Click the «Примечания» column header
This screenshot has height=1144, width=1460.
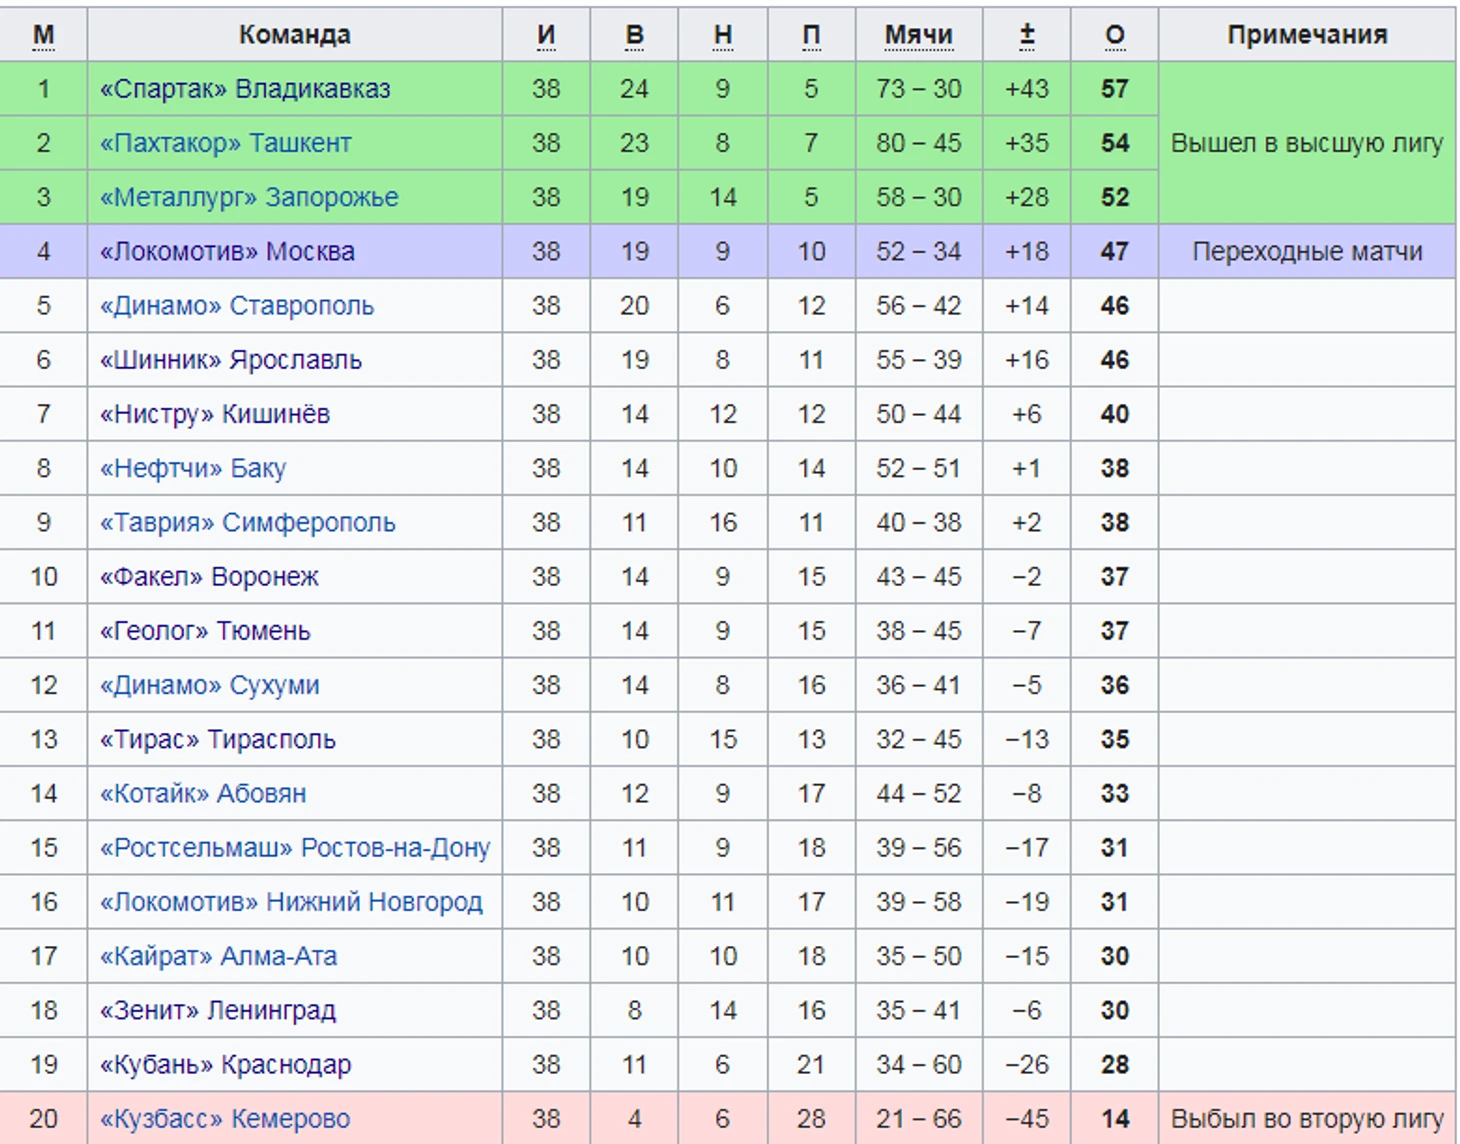tap(1306, 35)
